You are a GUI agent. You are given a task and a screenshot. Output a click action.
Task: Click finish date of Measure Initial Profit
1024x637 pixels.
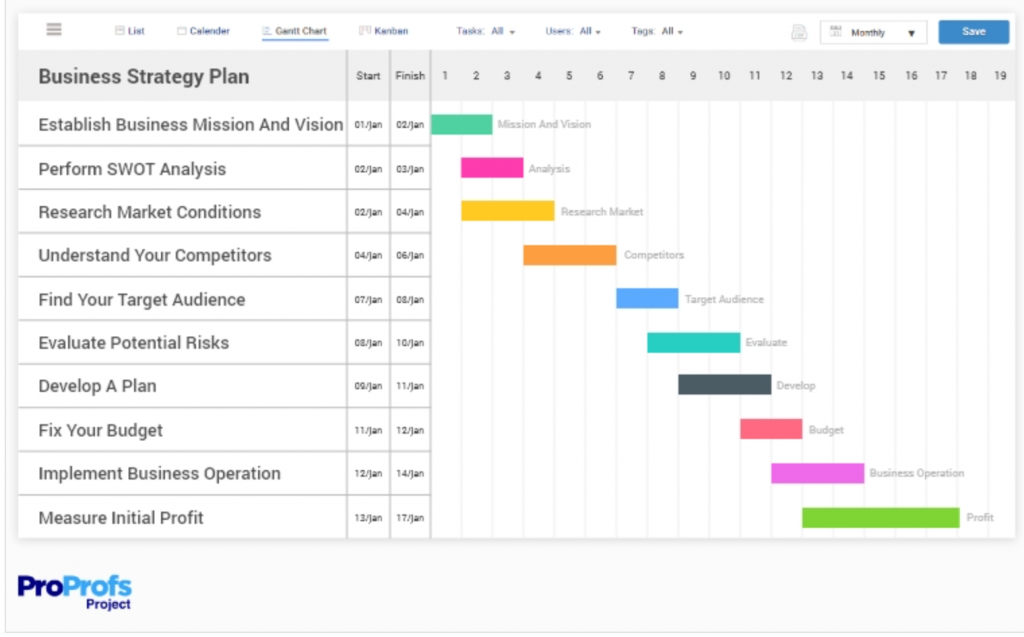410,517
